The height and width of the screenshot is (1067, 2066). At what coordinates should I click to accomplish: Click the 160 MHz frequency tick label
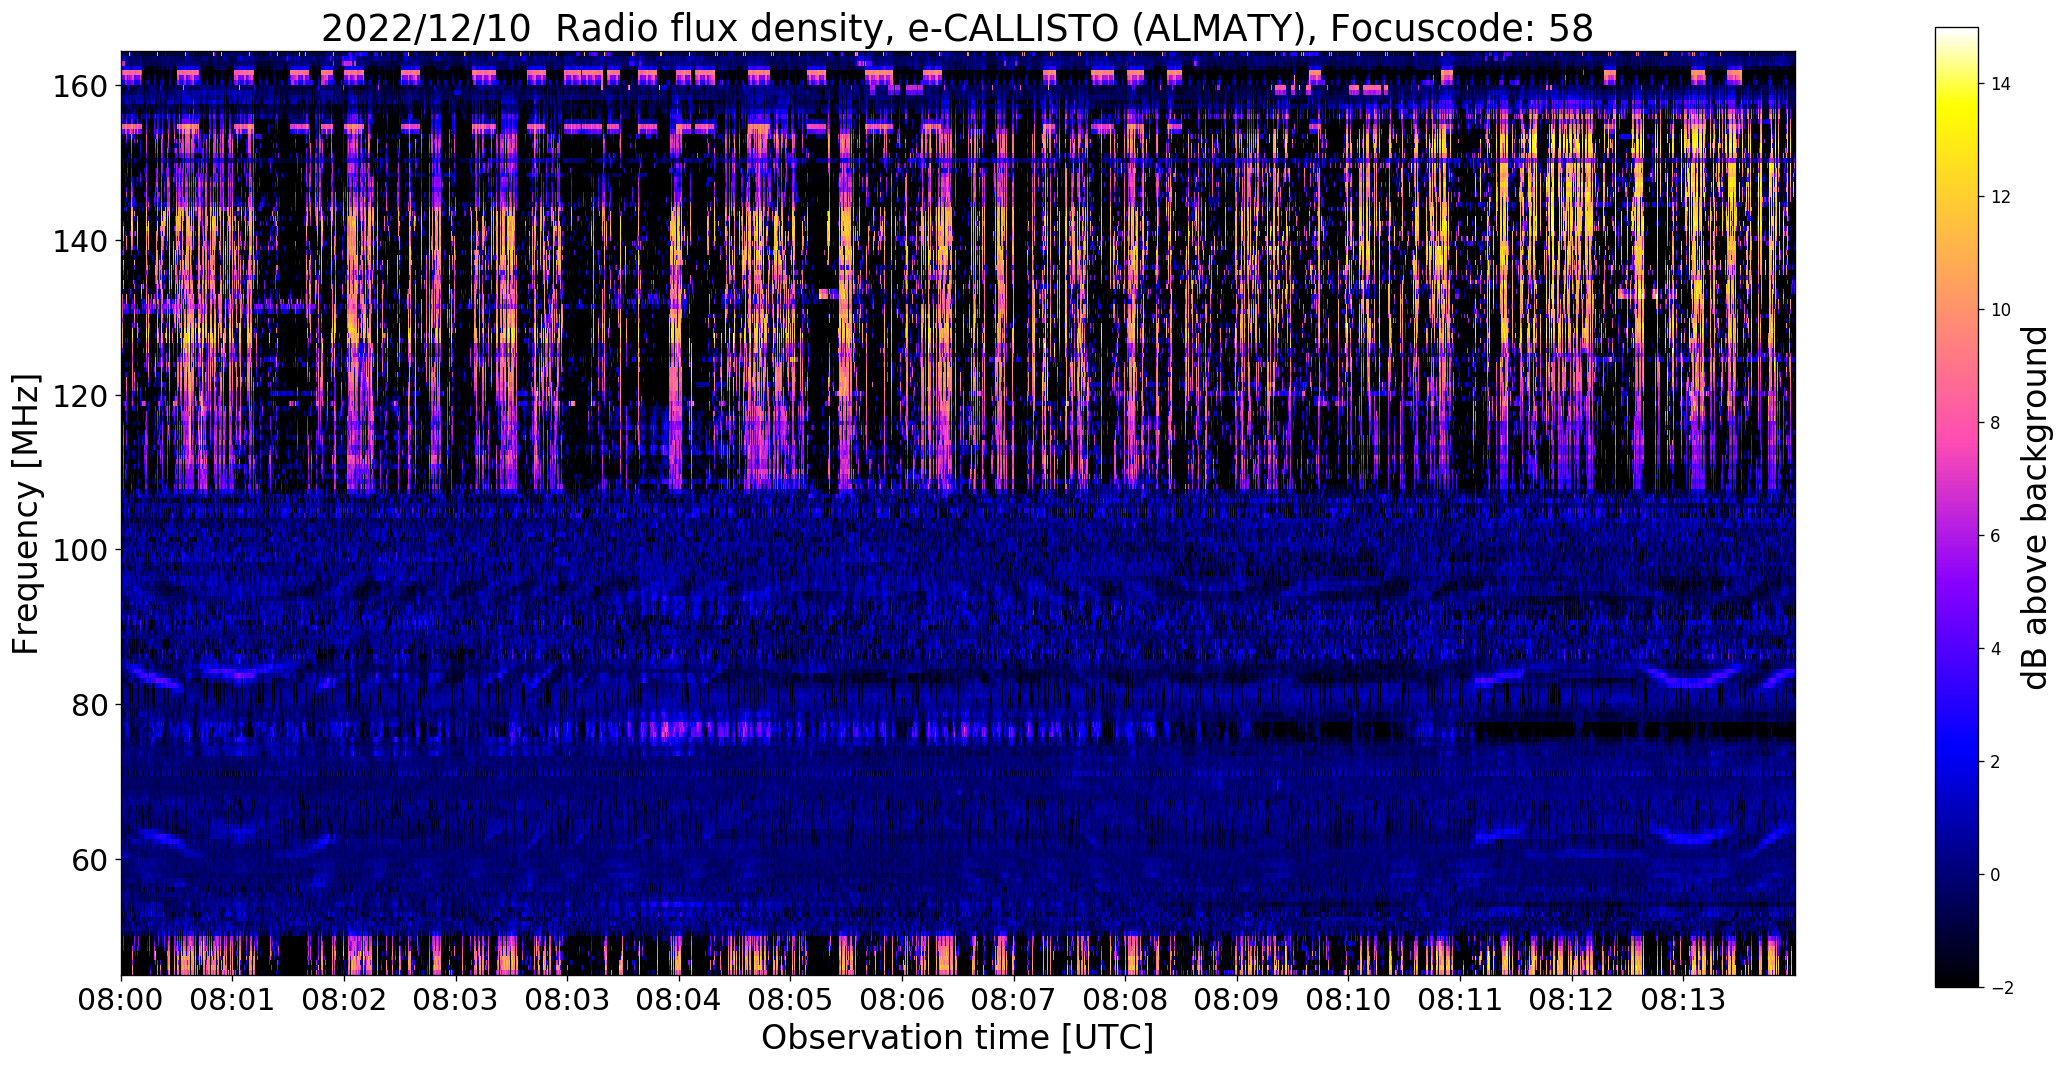(79, 87)
